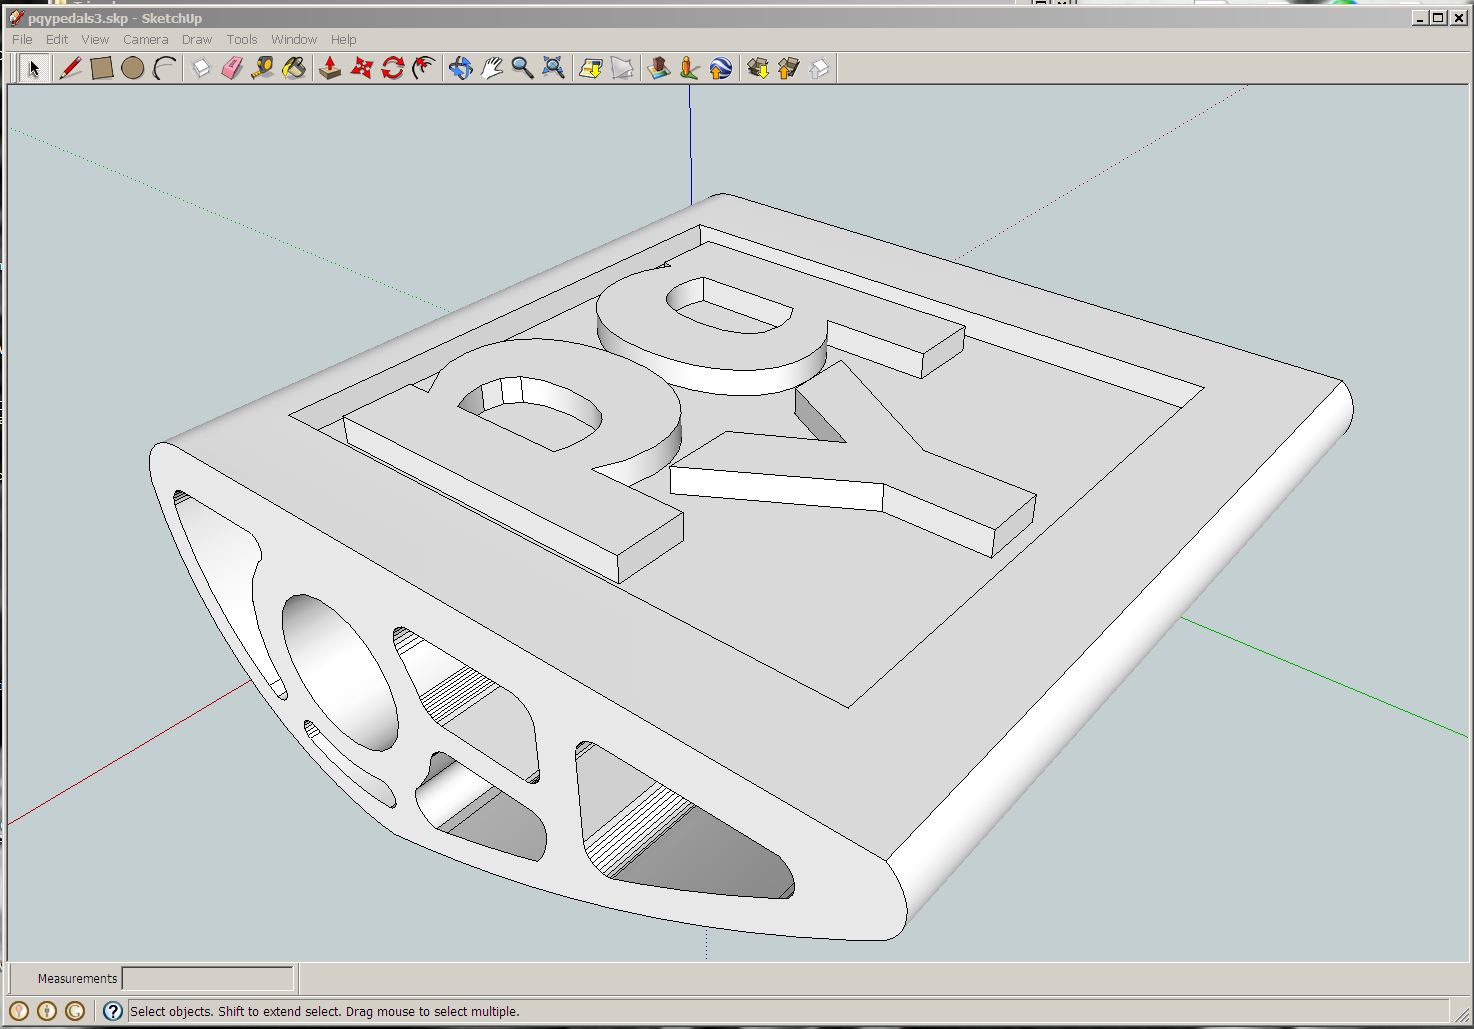Open the Tools menu
This screenshot has width=1474, height=1029.
click(x=242, y=40)
